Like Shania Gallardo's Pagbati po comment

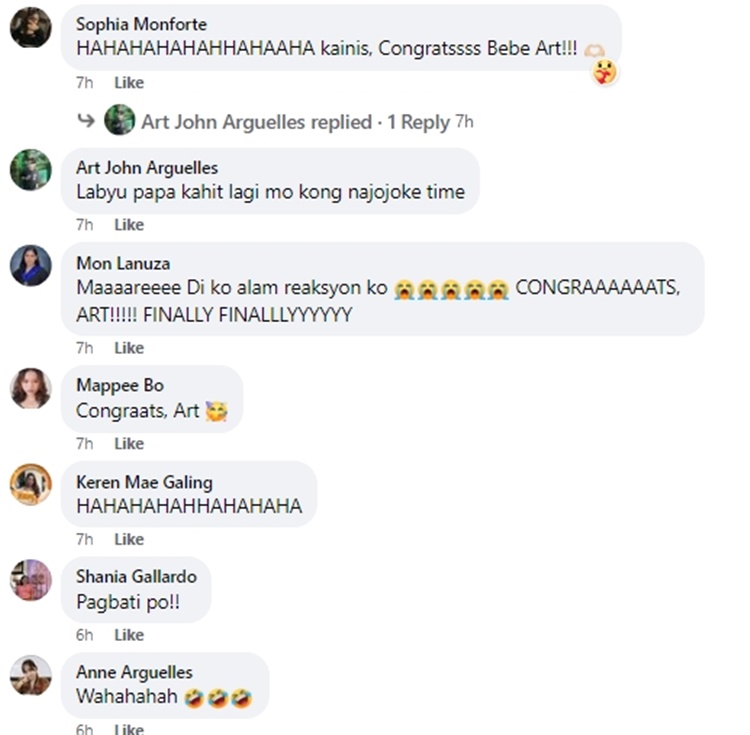click(x=129, y=635)
